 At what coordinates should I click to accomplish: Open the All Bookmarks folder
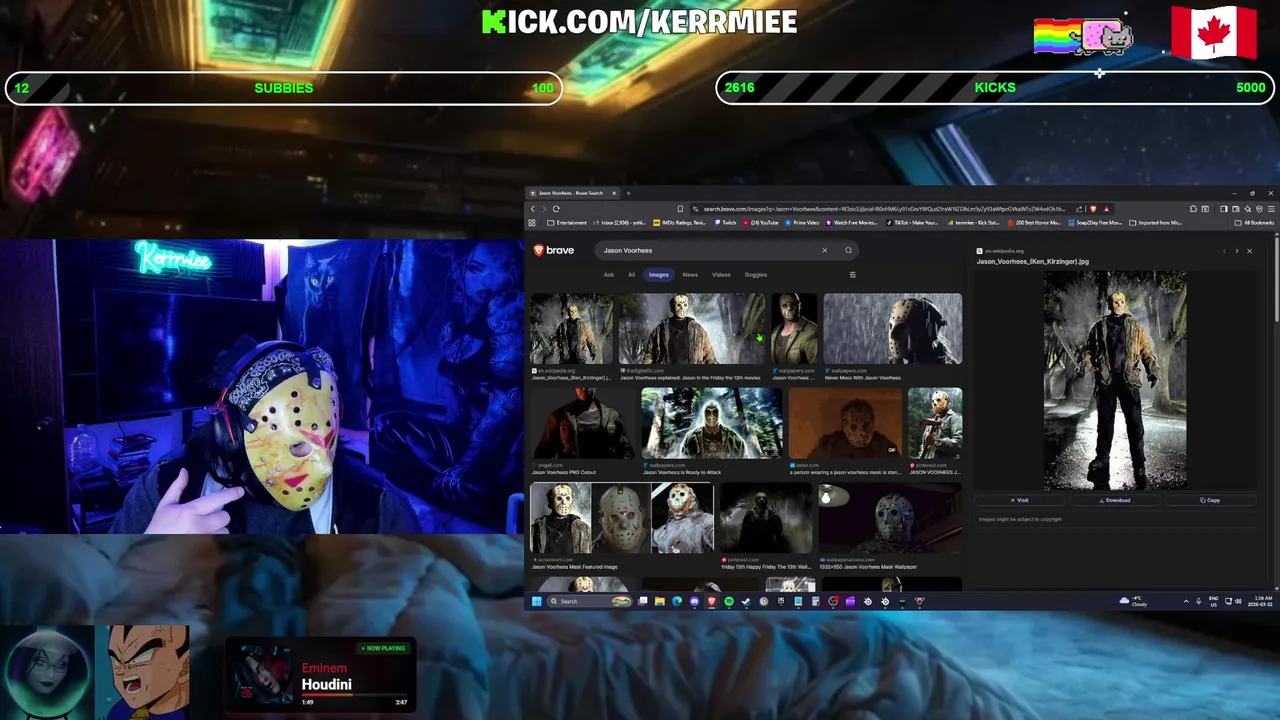1255,222
